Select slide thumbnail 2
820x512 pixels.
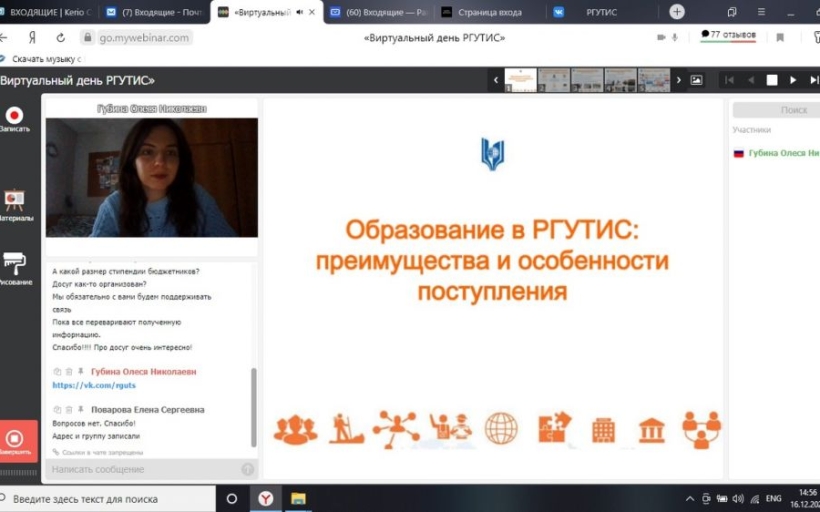[x=554, y=80]
